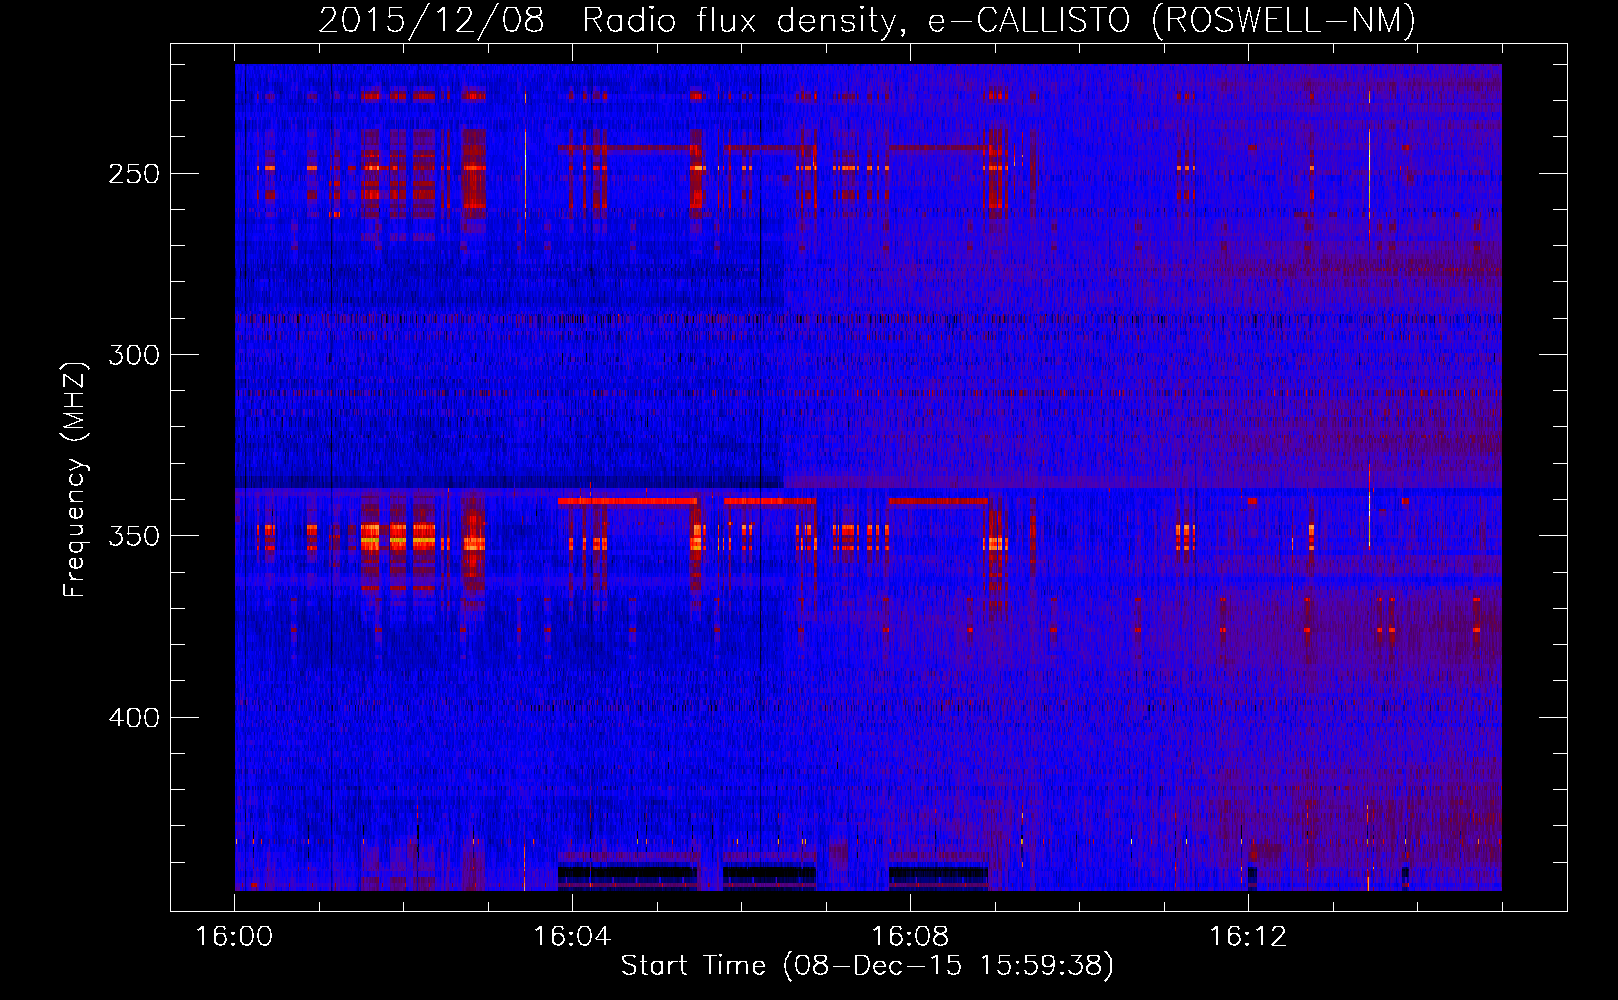Click the 250 frequency tick label
The height and width of the screenshot is (1000, 1618).
[133, 173]
